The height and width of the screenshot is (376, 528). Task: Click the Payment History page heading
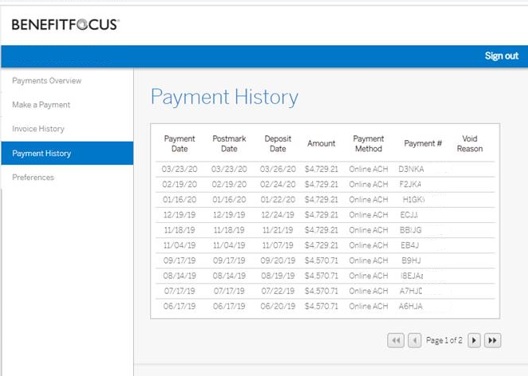[224, 97]
